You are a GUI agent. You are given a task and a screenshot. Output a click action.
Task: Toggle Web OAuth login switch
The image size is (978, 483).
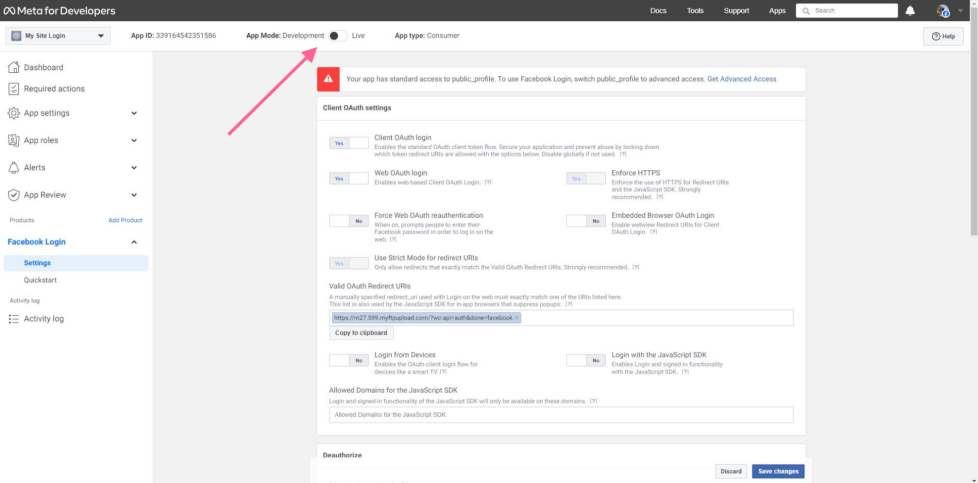coord(349,178)
